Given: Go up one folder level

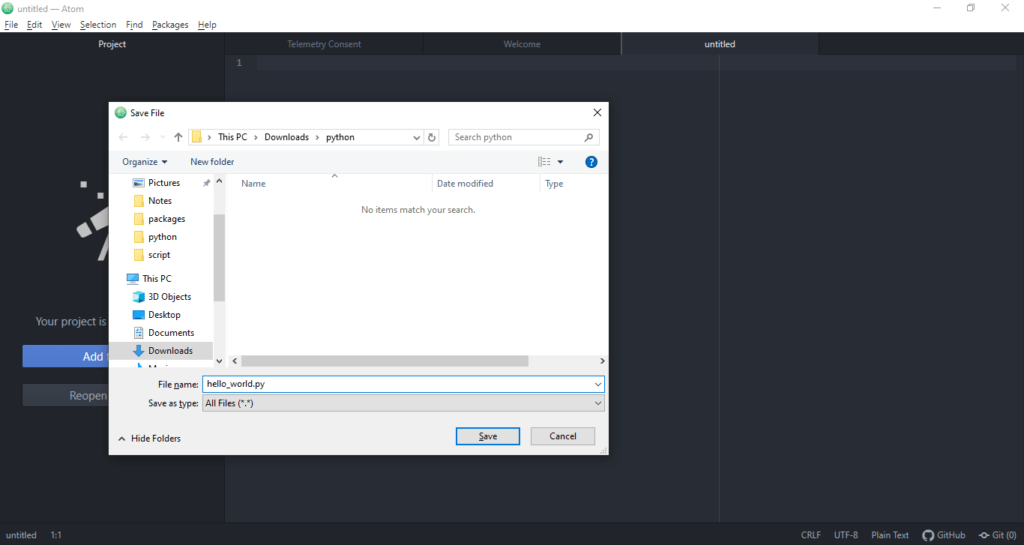Looking at the screenshot, I should 178,137.
